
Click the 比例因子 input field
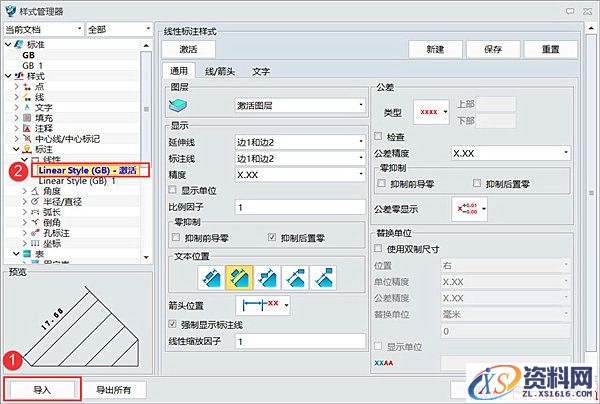point(300,207)
